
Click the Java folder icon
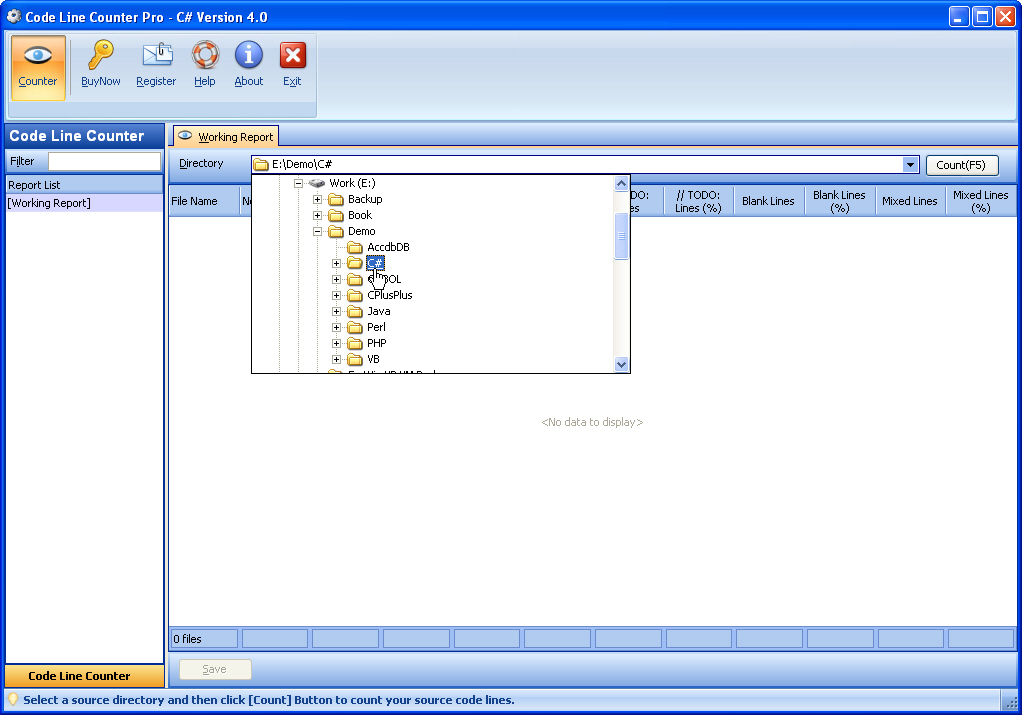[x=355, y=312]
